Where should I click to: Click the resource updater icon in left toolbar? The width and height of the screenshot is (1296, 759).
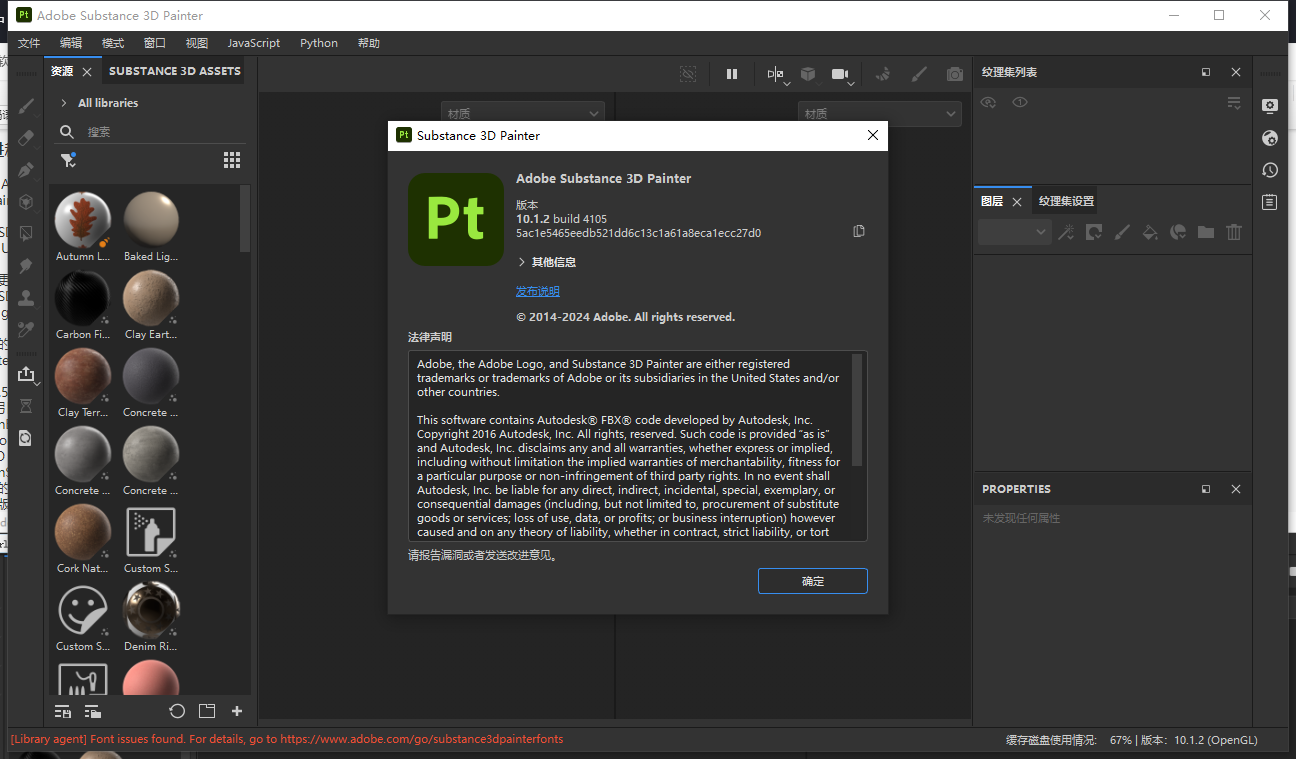(x=27, y=438)
